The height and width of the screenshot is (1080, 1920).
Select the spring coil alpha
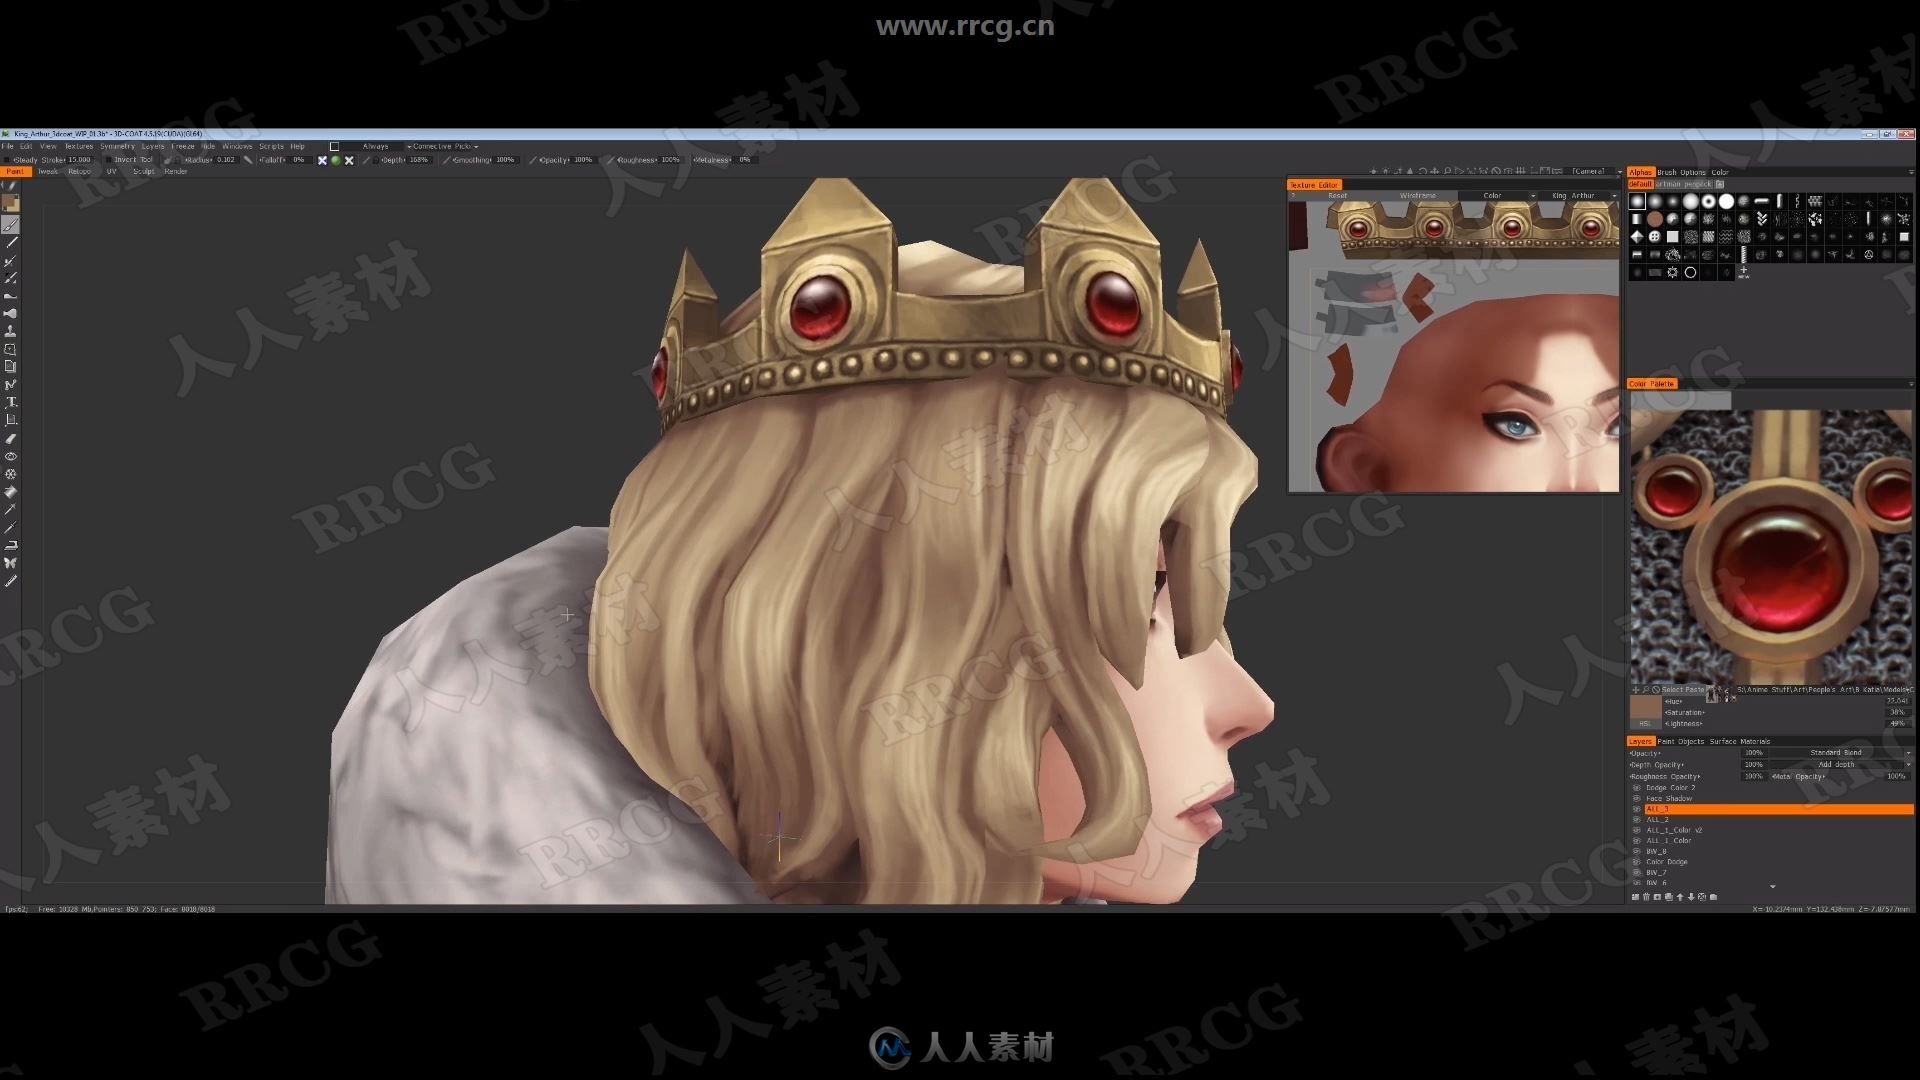[x=1744, y=254]
